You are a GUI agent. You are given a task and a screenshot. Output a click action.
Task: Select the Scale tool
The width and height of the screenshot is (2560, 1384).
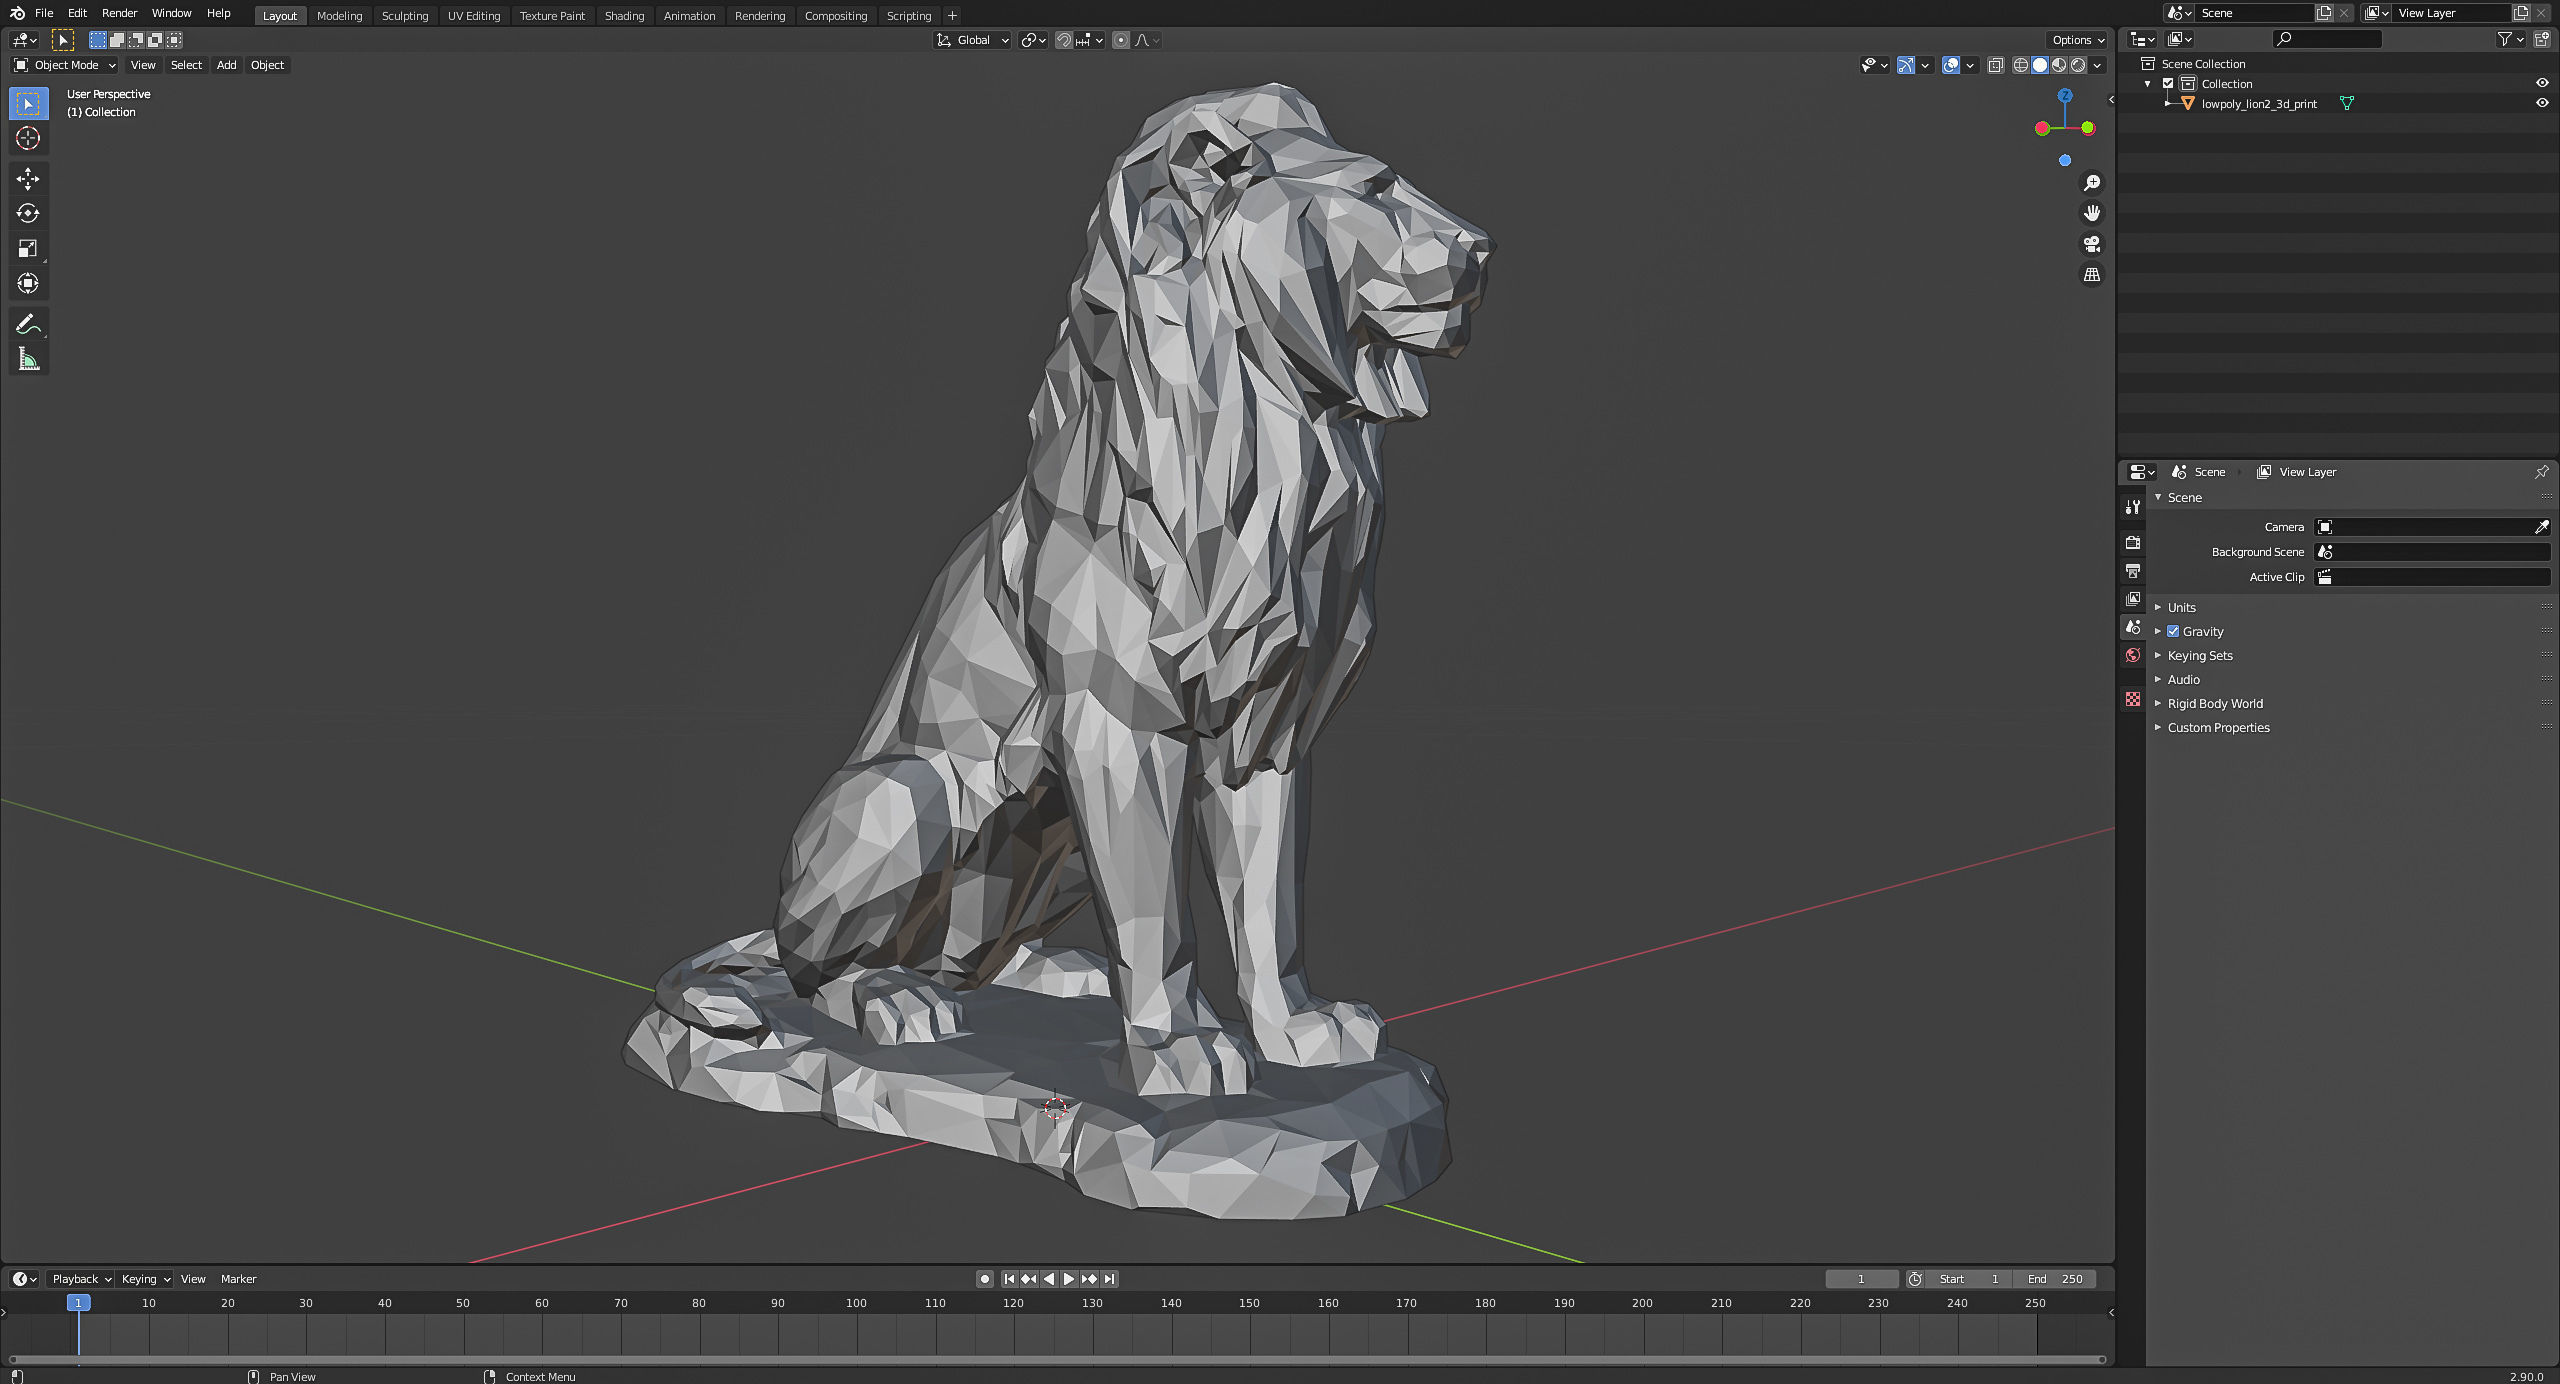click(28, 248)
